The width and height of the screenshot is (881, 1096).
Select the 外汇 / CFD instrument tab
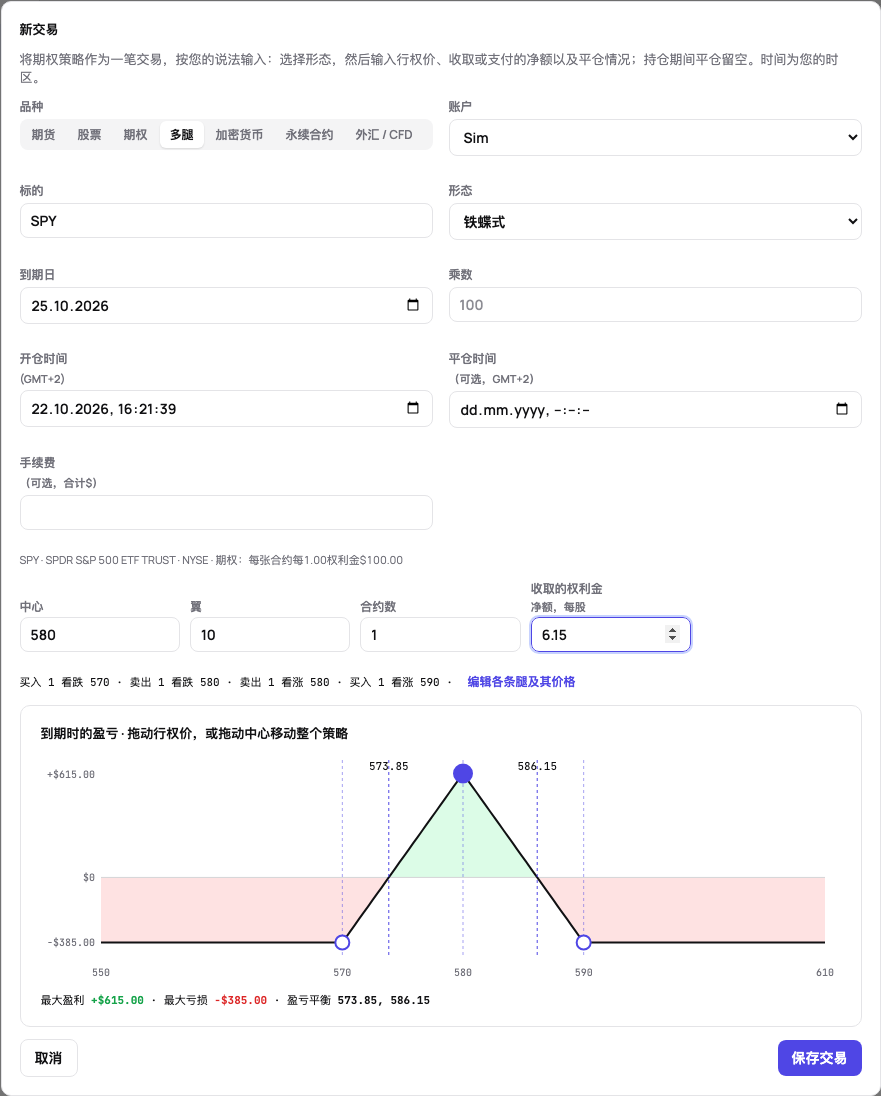384,134
